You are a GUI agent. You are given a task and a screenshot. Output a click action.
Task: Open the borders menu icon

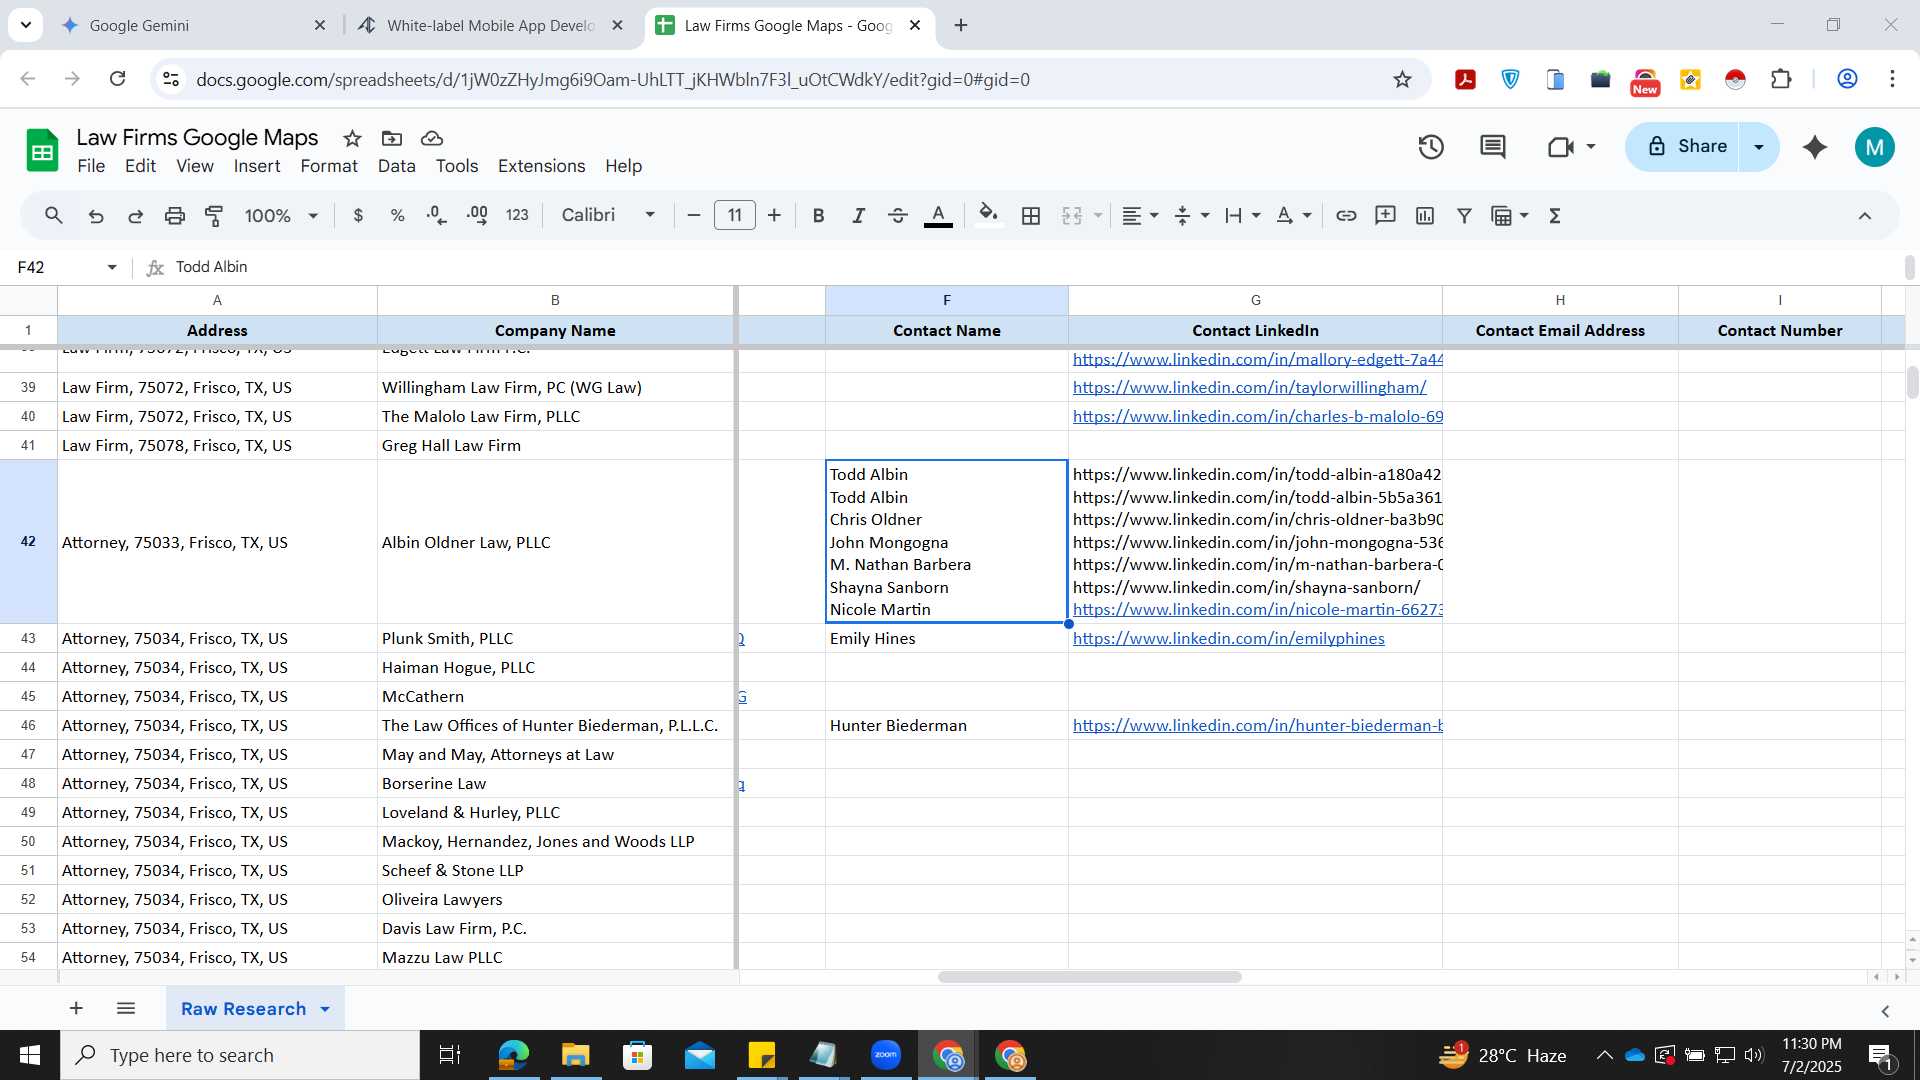point(1031,216)
